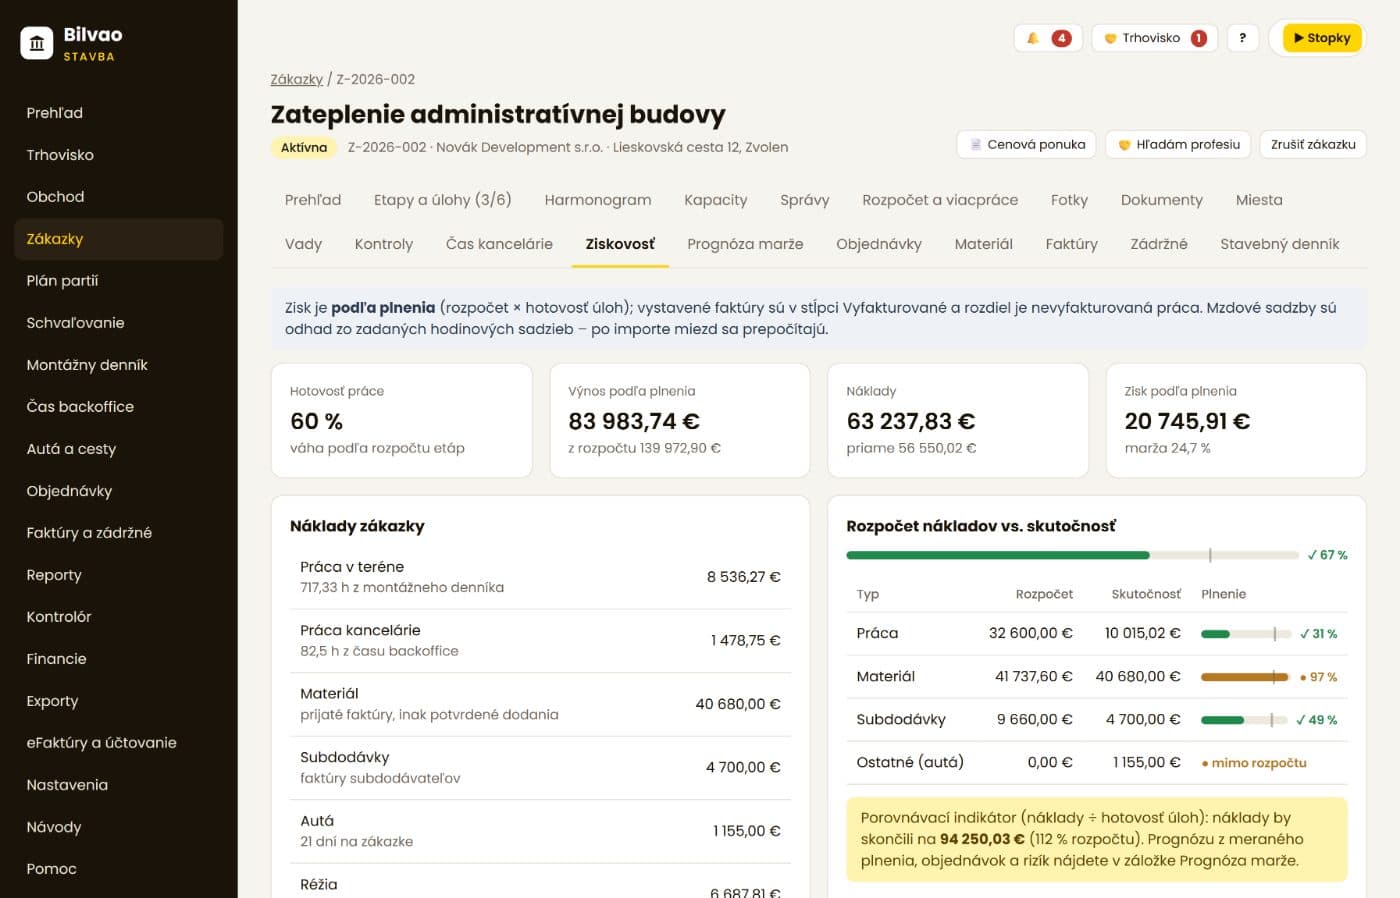Open Pomoc in sidebar

(x=118, y=869)
